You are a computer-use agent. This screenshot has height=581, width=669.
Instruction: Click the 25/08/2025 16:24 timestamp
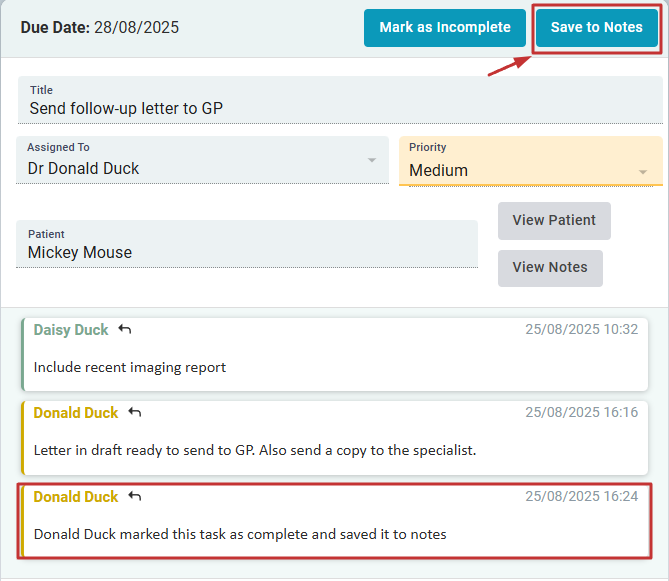(581, 496)
